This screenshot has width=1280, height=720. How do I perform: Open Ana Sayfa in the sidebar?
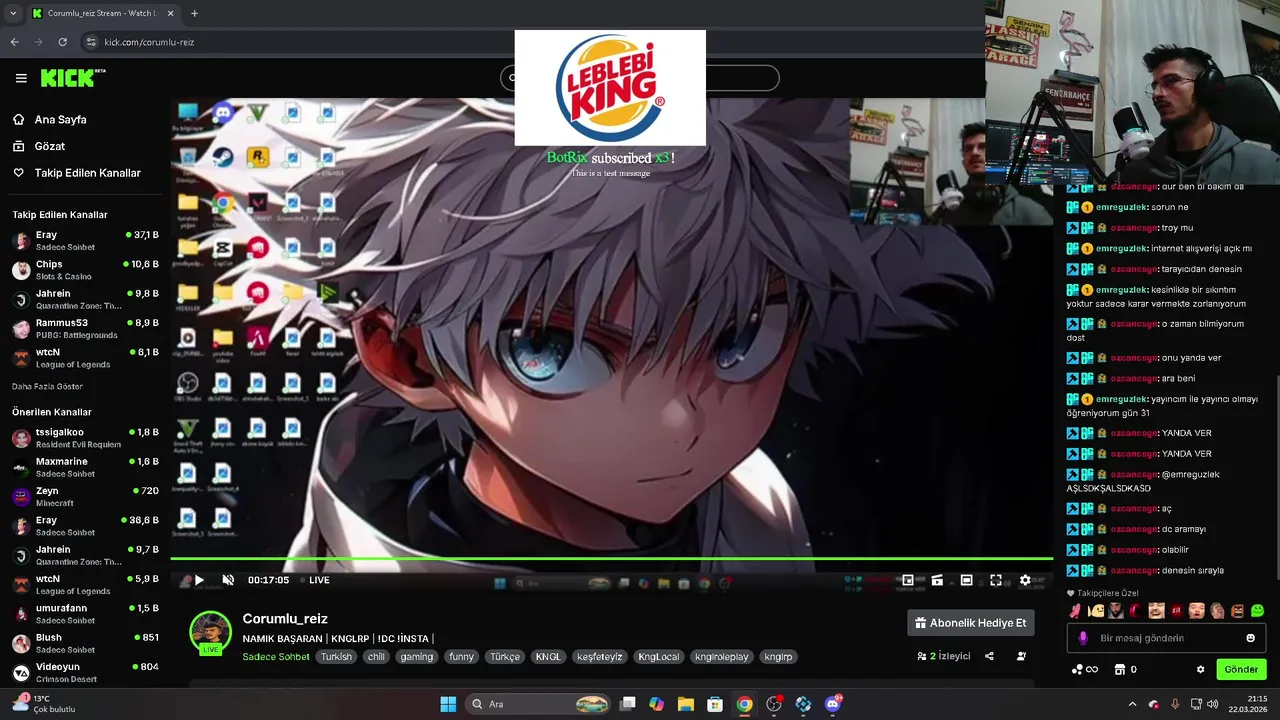coord(60,119)
